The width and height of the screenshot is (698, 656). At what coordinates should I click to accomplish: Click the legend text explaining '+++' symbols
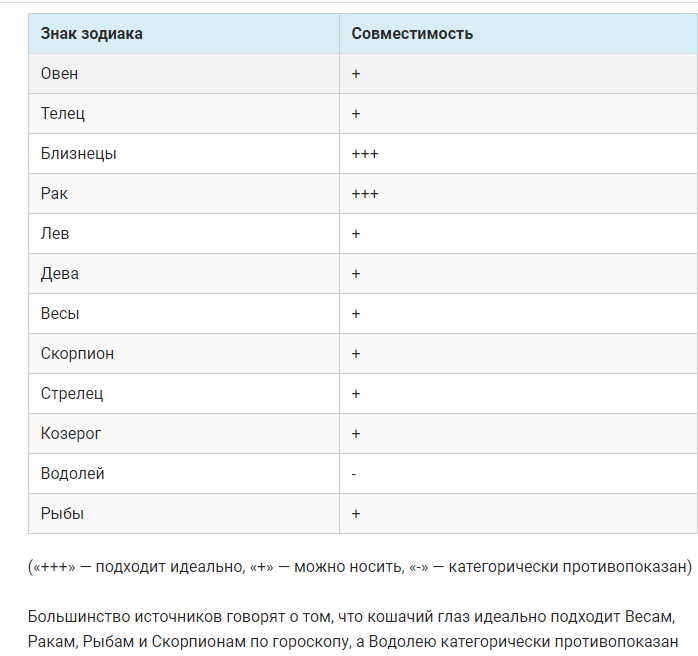(x=360, y=567)
